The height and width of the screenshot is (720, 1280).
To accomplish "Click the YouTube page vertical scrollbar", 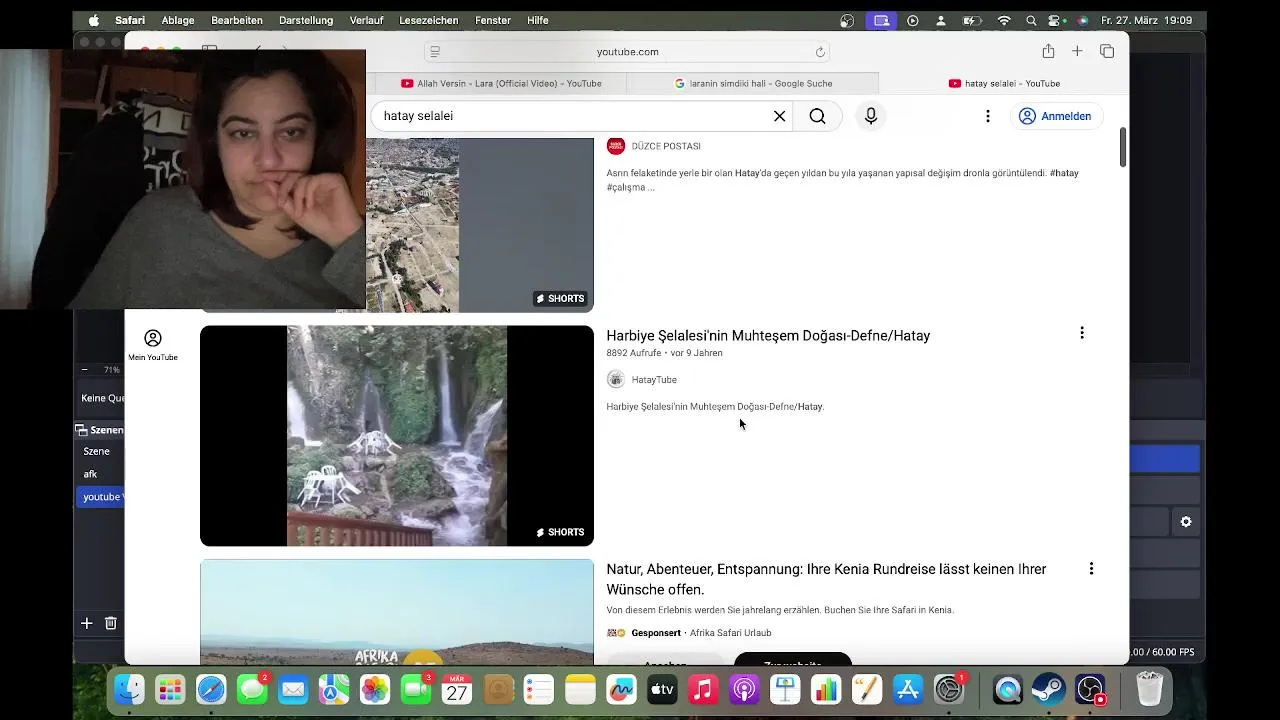I will 1123,147.
